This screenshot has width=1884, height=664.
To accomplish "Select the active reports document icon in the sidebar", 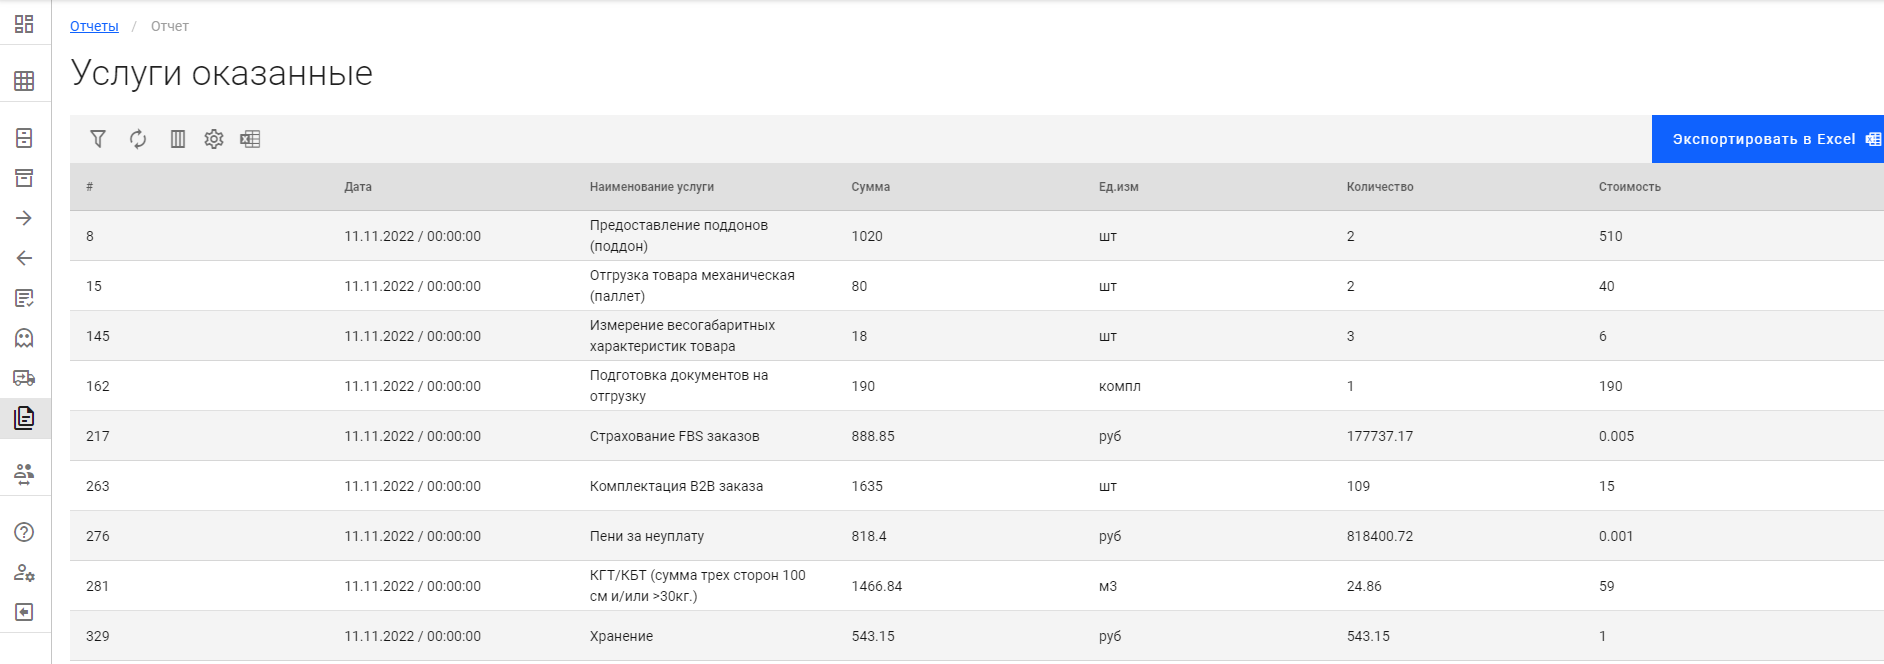I will pos(24,418).
